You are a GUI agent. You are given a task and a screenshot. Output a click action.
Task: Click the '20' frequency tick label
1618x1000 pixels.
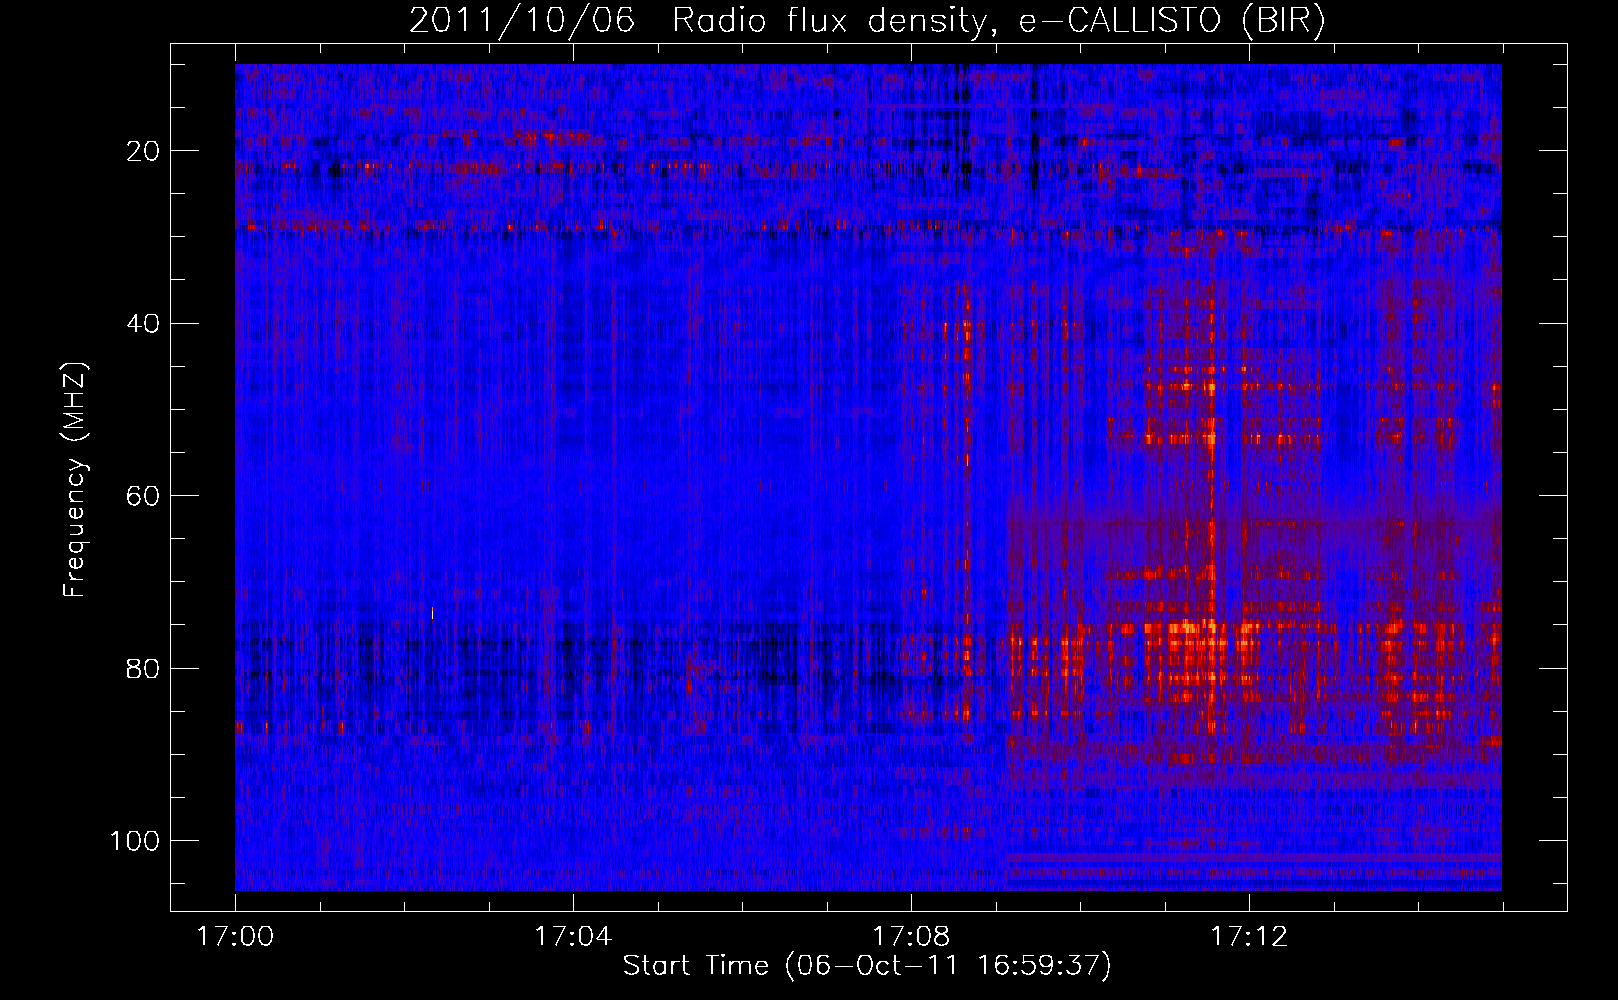tap(143, 151)
